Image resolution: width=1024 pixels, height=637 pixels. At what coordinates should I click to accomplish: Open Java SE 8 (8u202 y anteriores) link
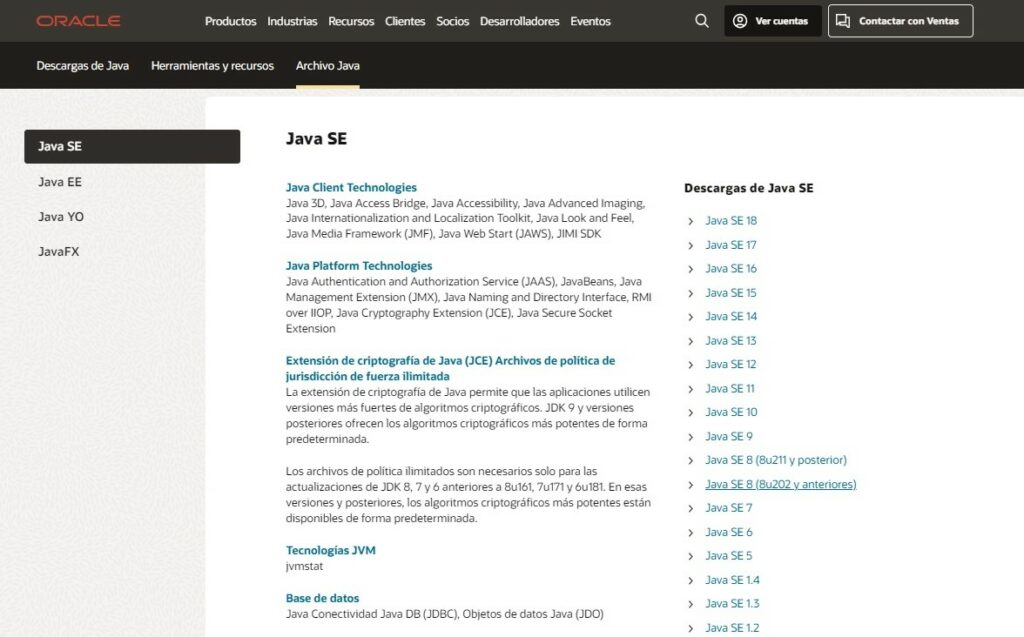[780, 484]
